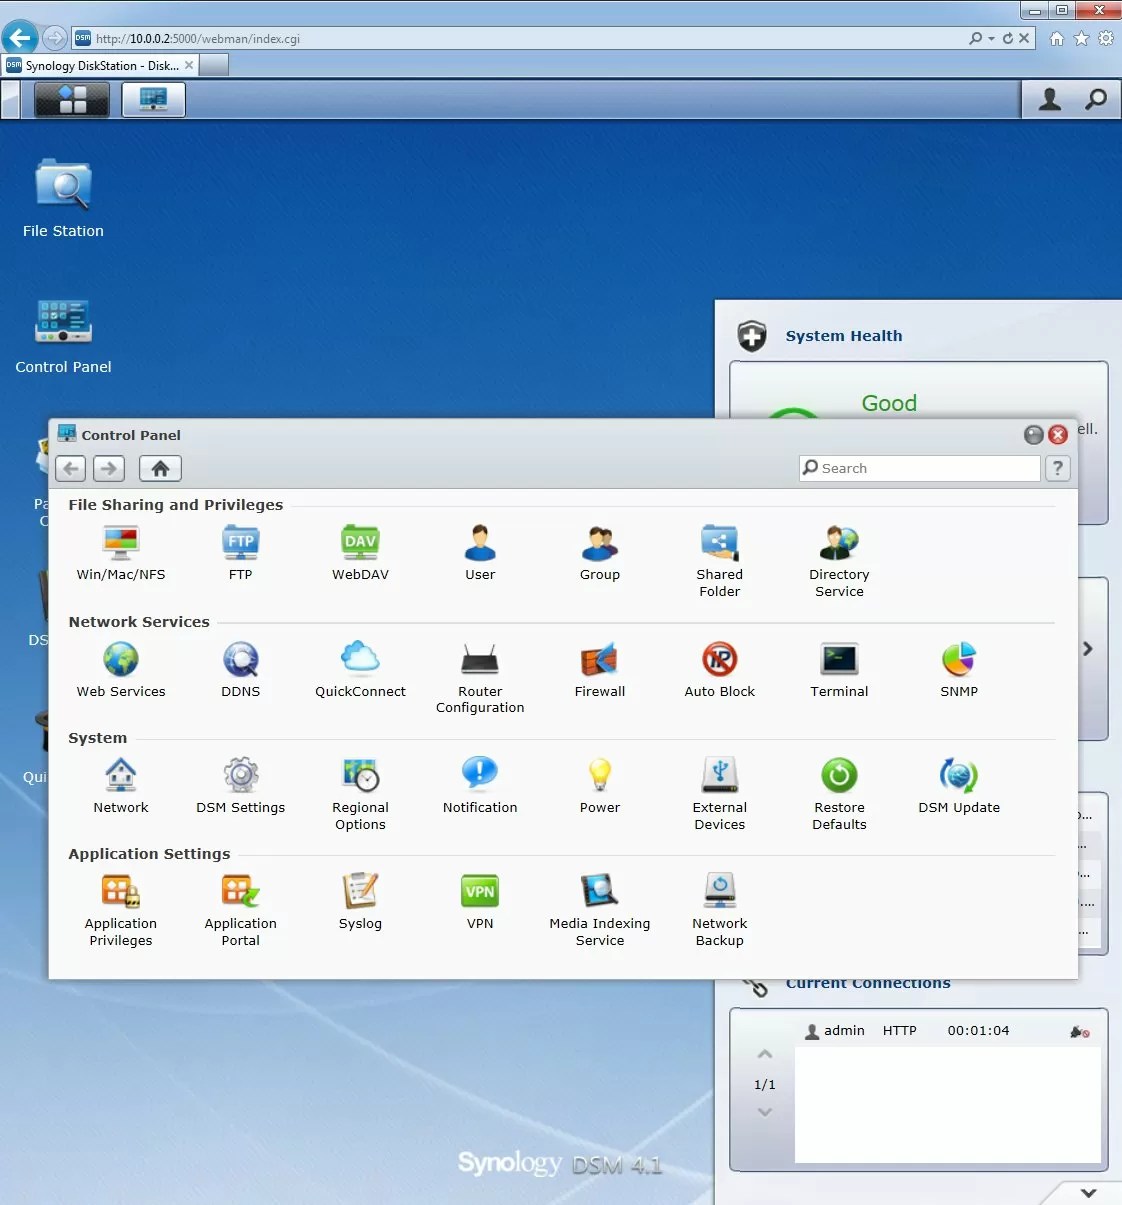Viewport: 1122px width, 1205px height.
Task: Open browser home page icon
Action: pyautogui.click(x=1057, y=38)
